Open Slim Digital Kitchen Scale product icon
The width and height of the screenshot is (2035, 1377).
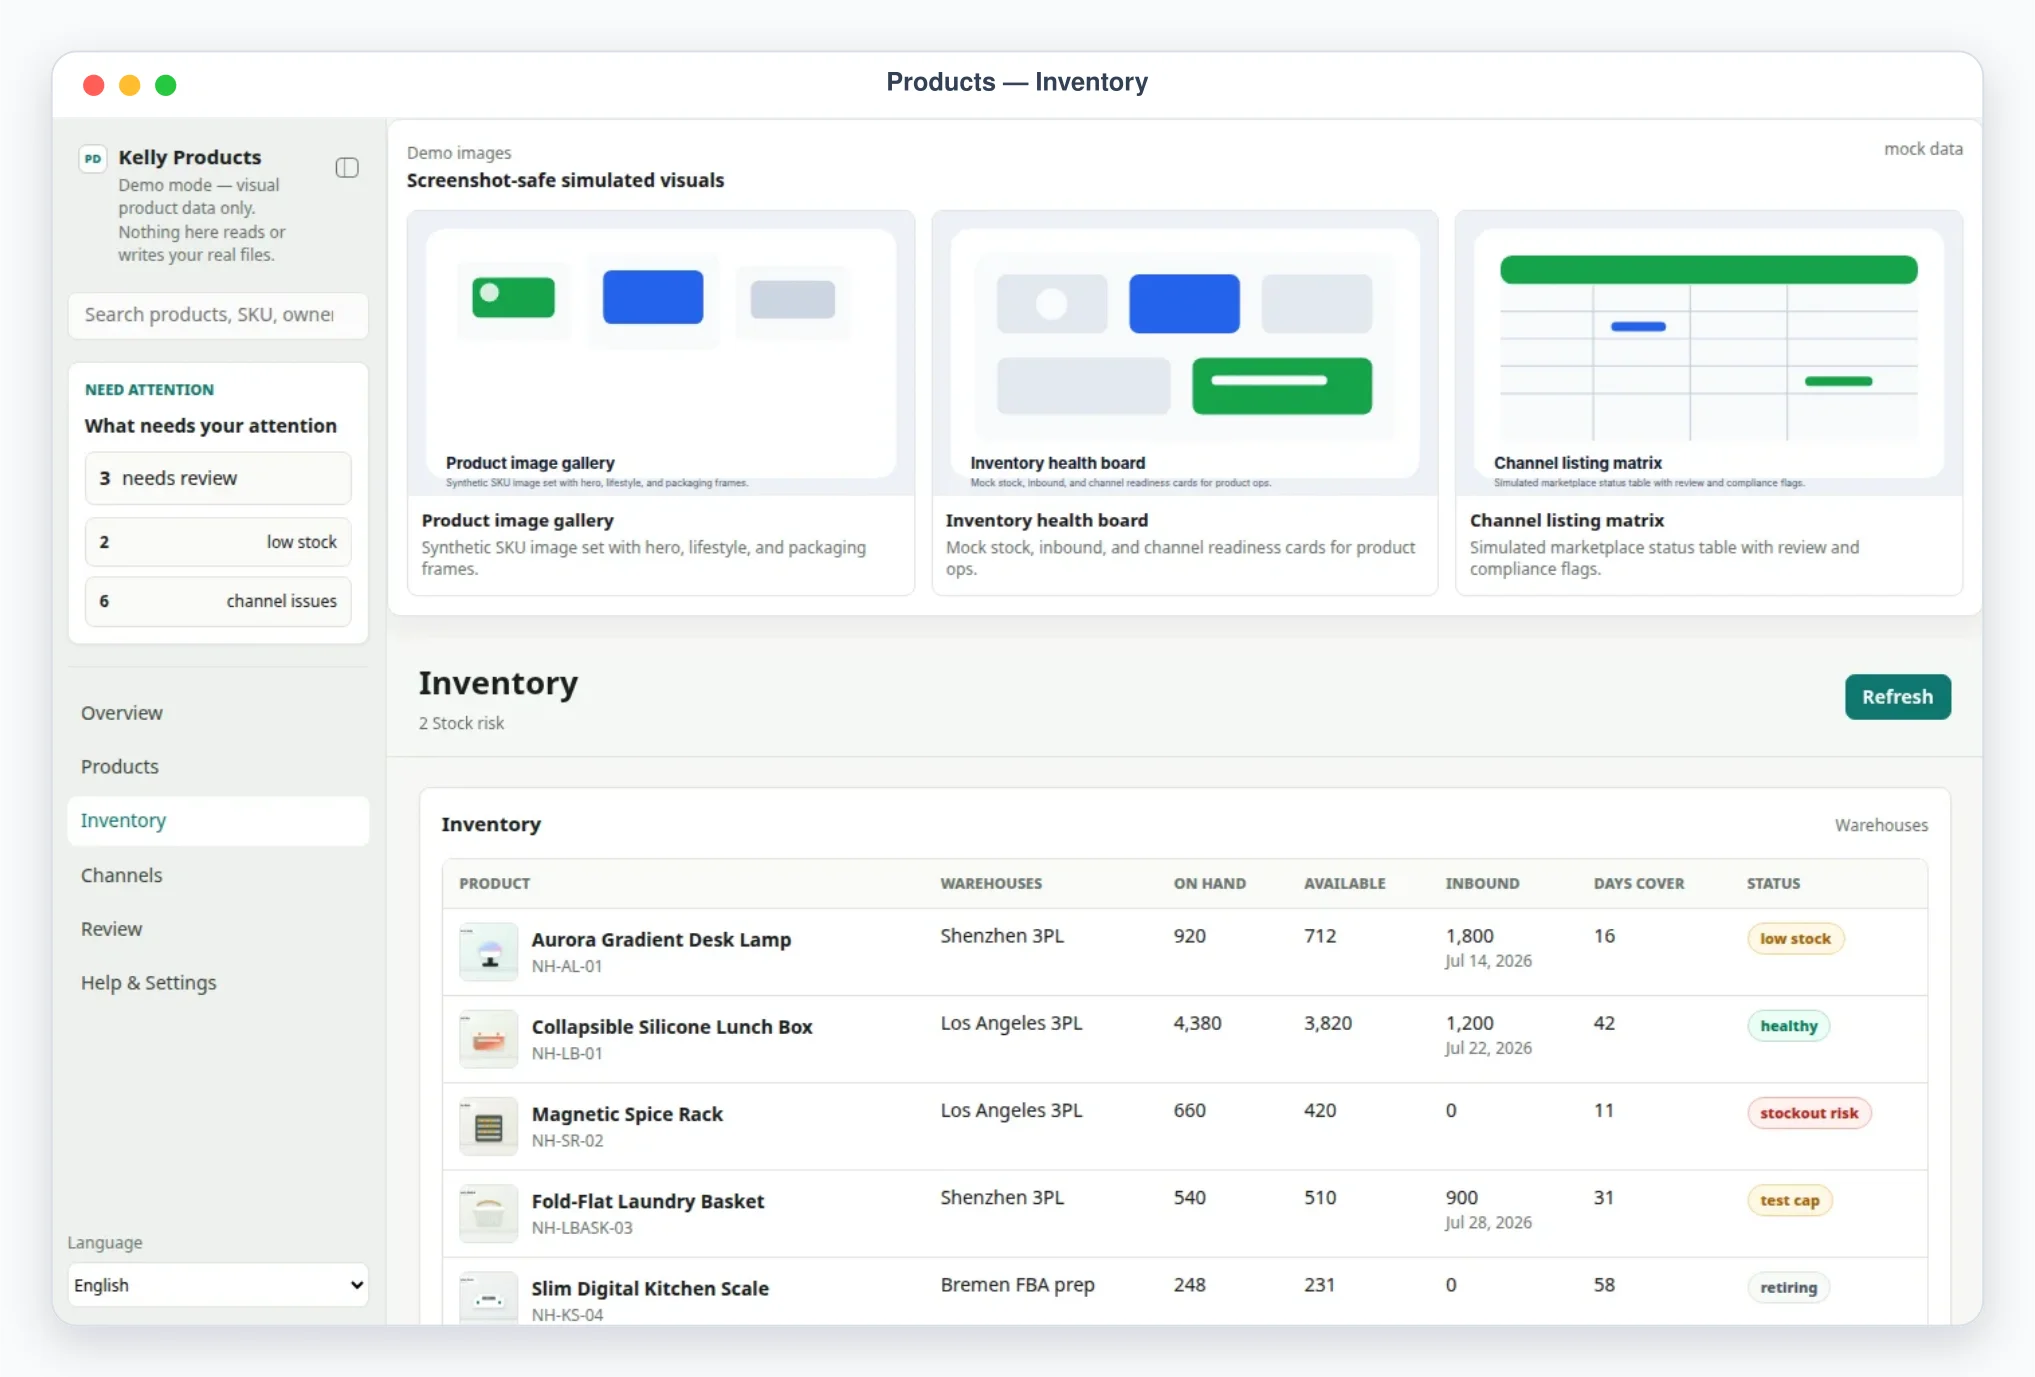pyautogui.click(x=489, y=1298)
